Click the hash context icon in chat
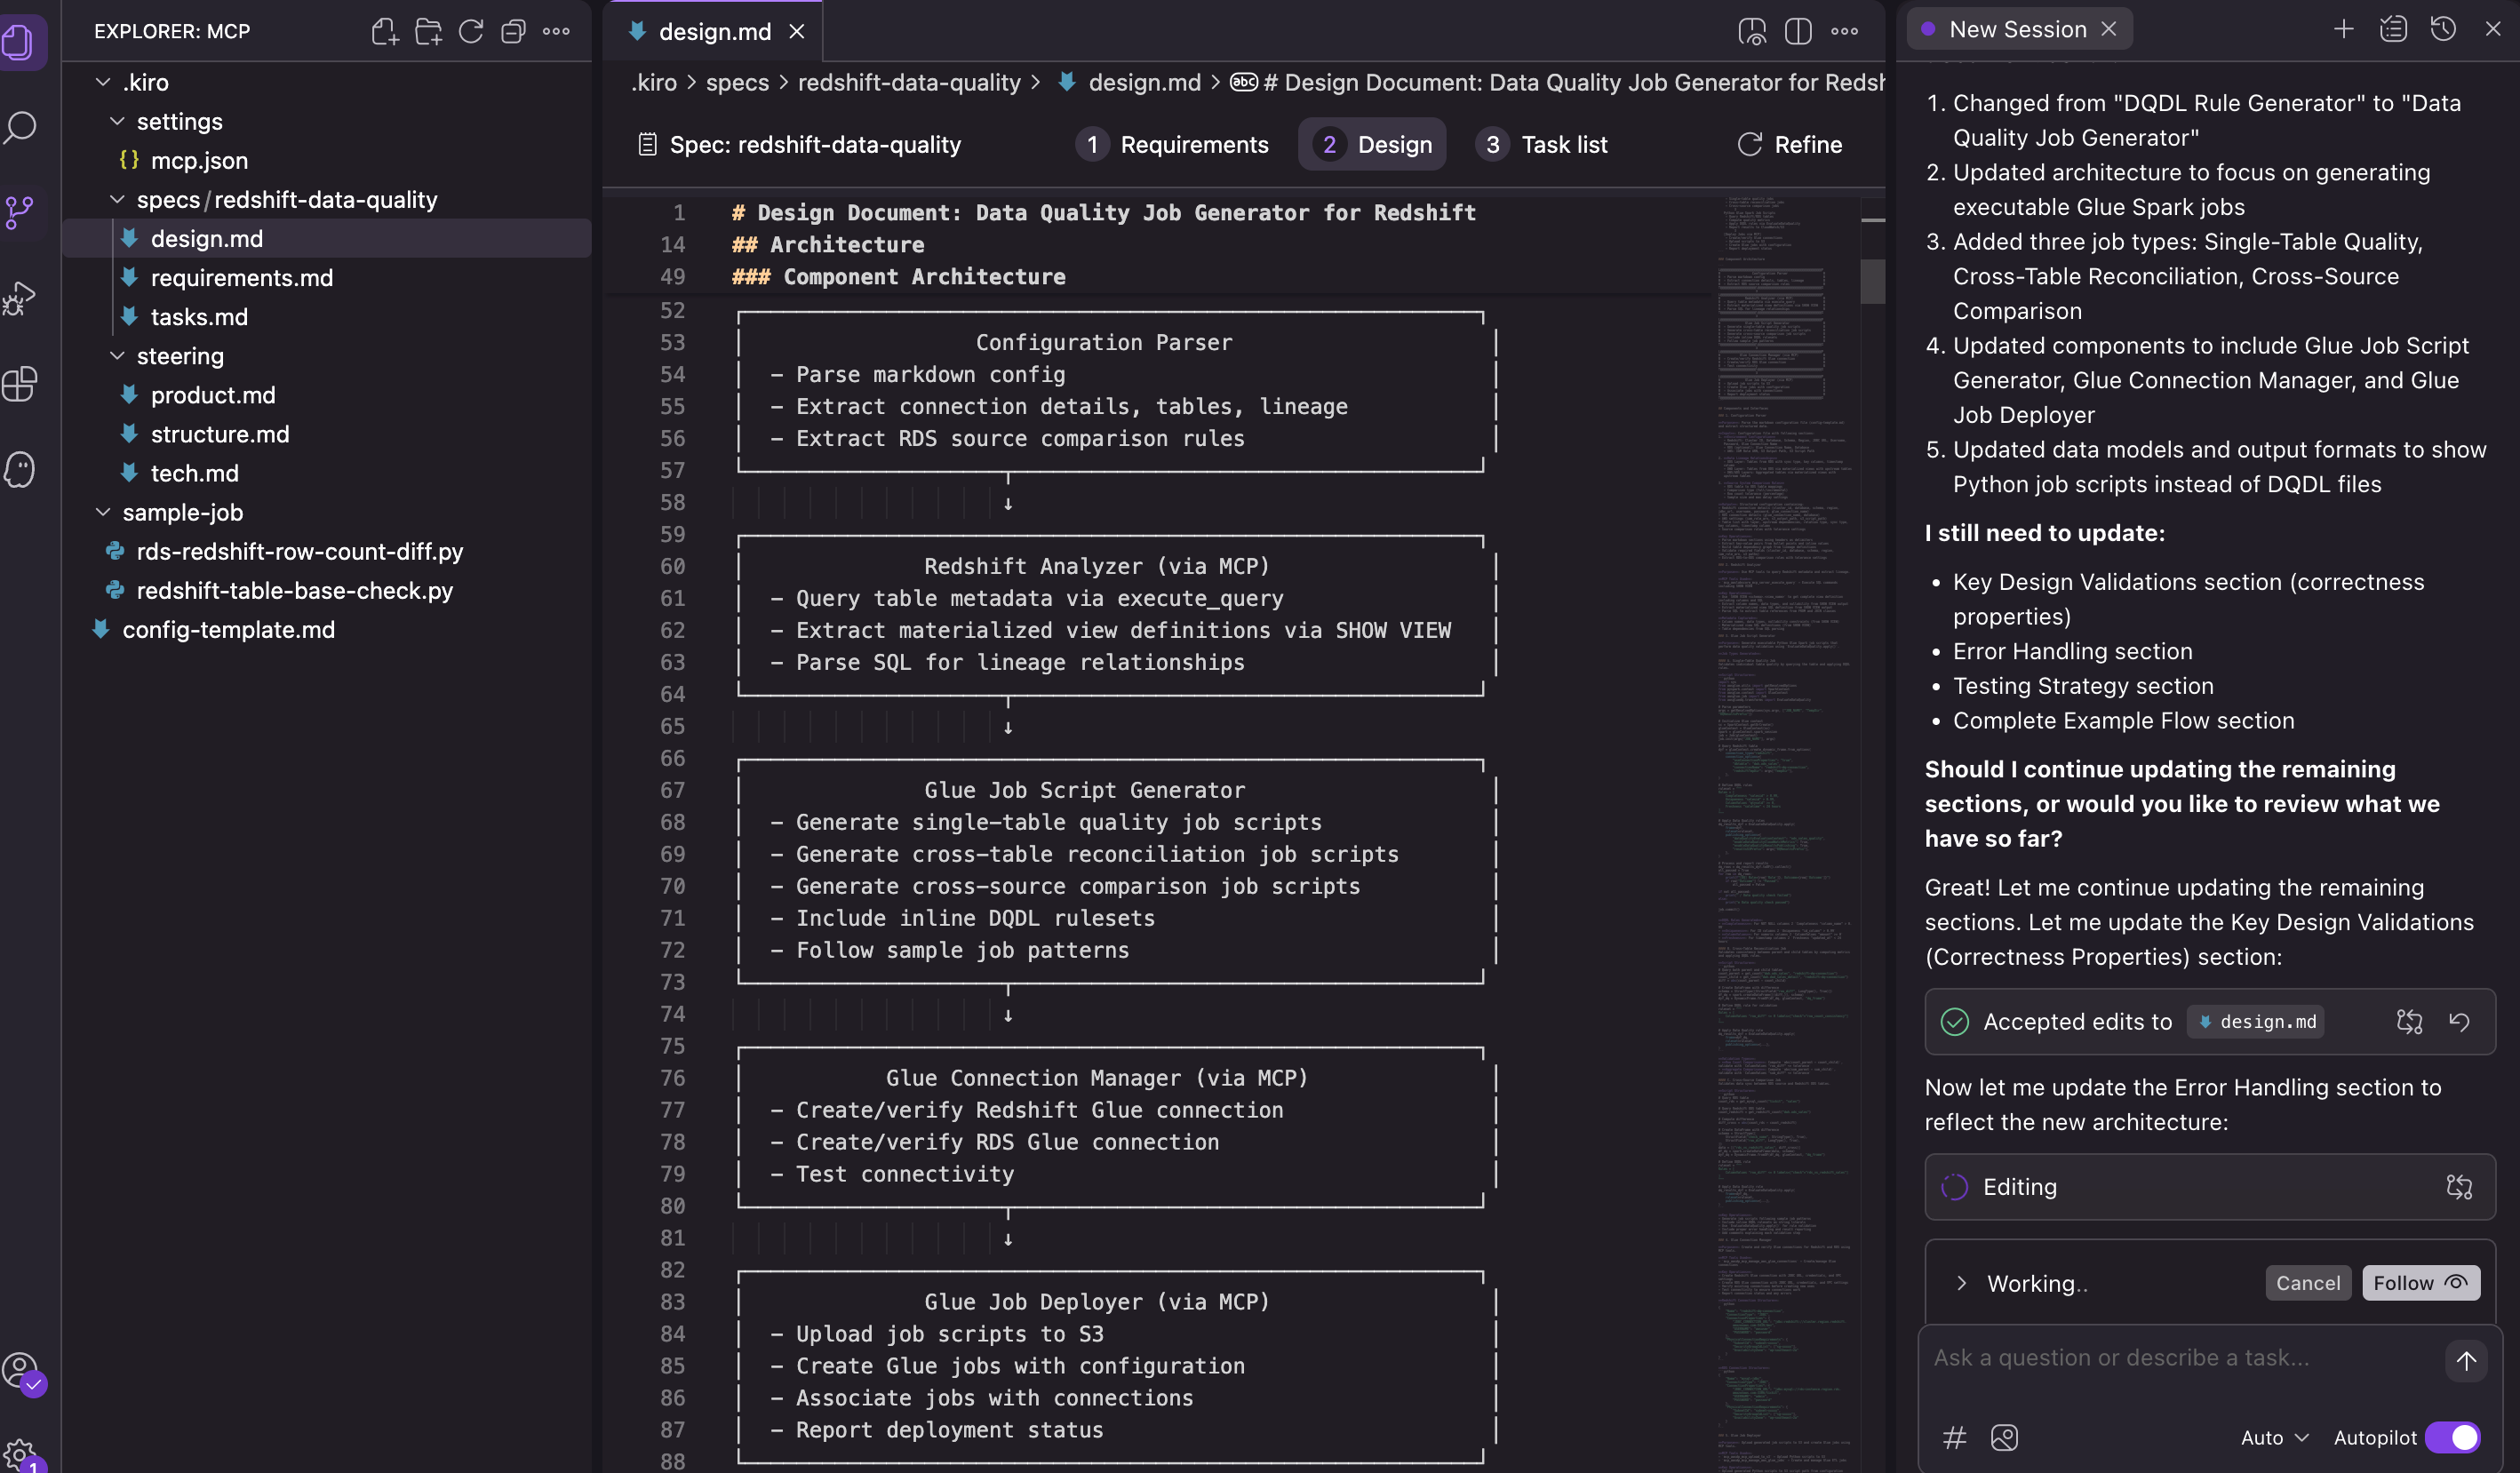This screenshot has height=1473, width=2520. 1954,1437
